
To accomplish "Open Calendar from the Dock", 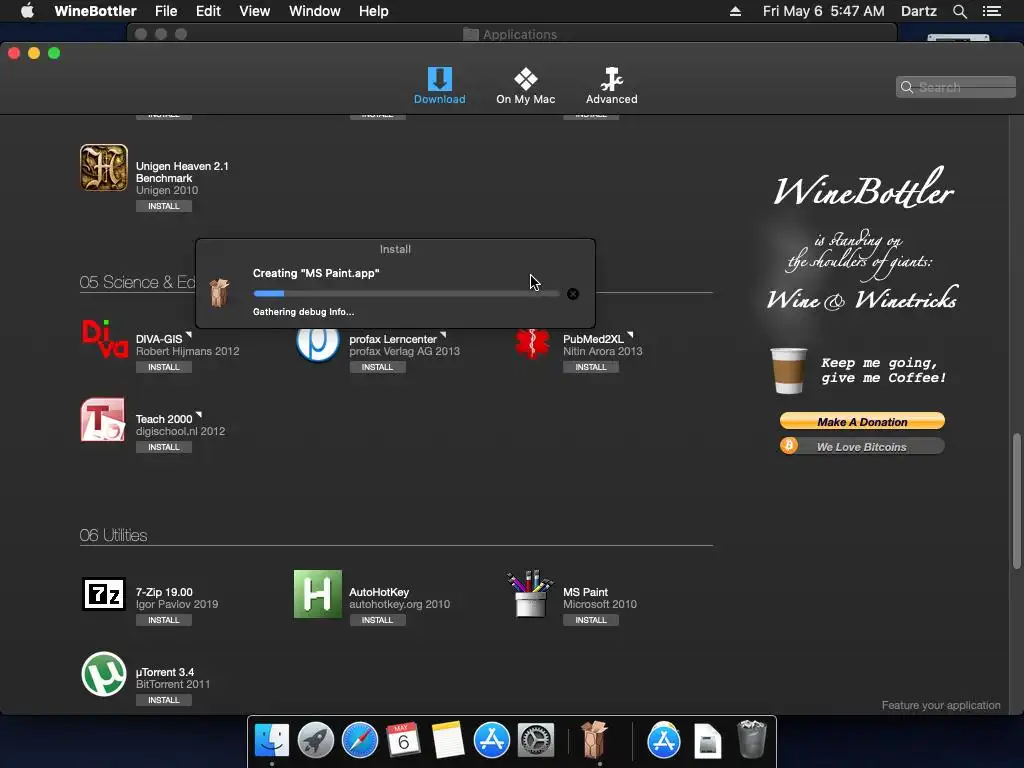I will click(403, 741).
